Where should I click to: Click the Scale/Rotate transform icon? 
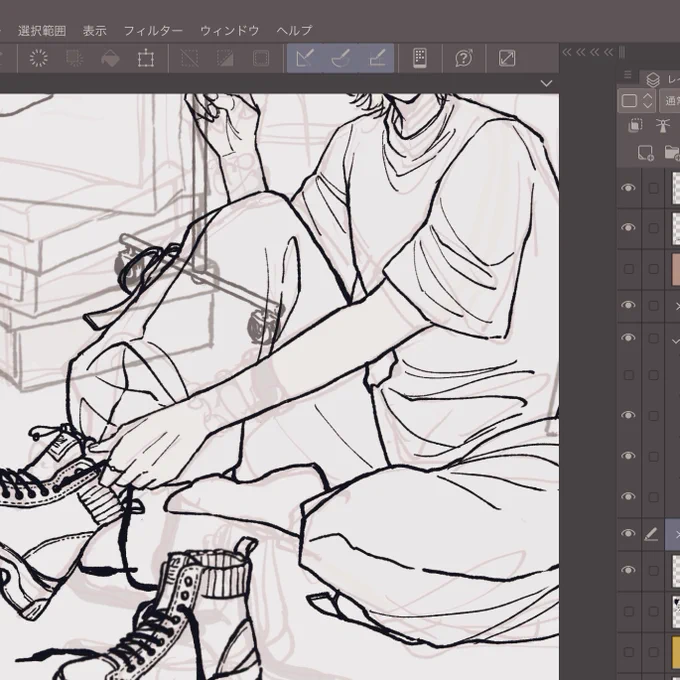coord(146,58)
